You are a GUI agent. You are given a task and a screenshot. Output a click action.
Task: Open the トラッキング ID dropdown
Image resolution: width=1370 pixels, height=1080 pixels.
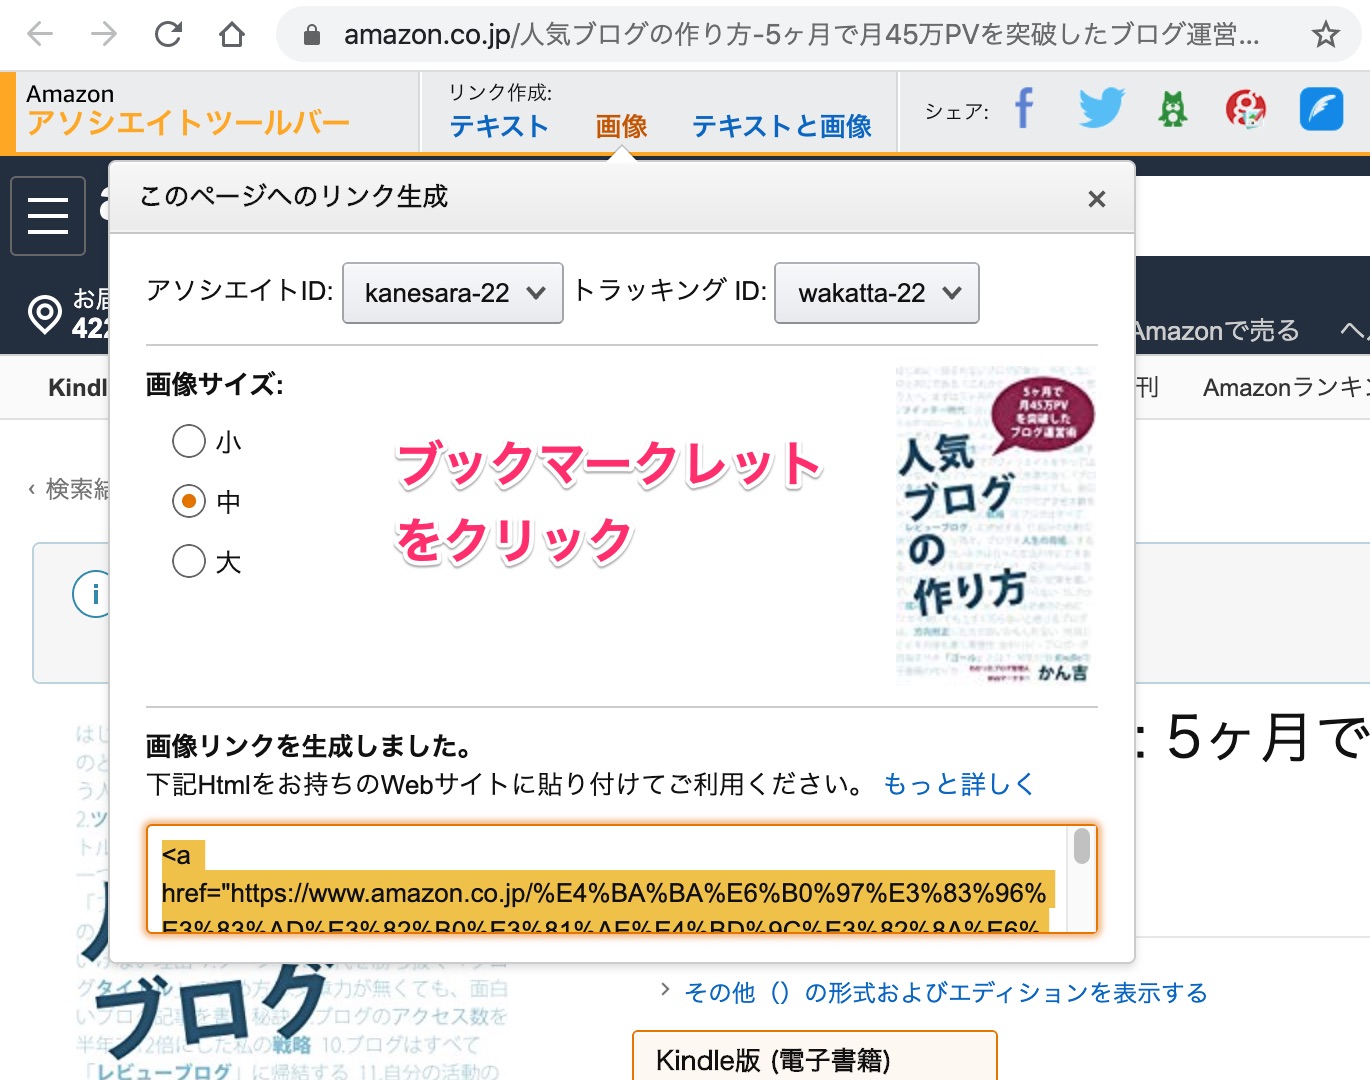point(877,293)
